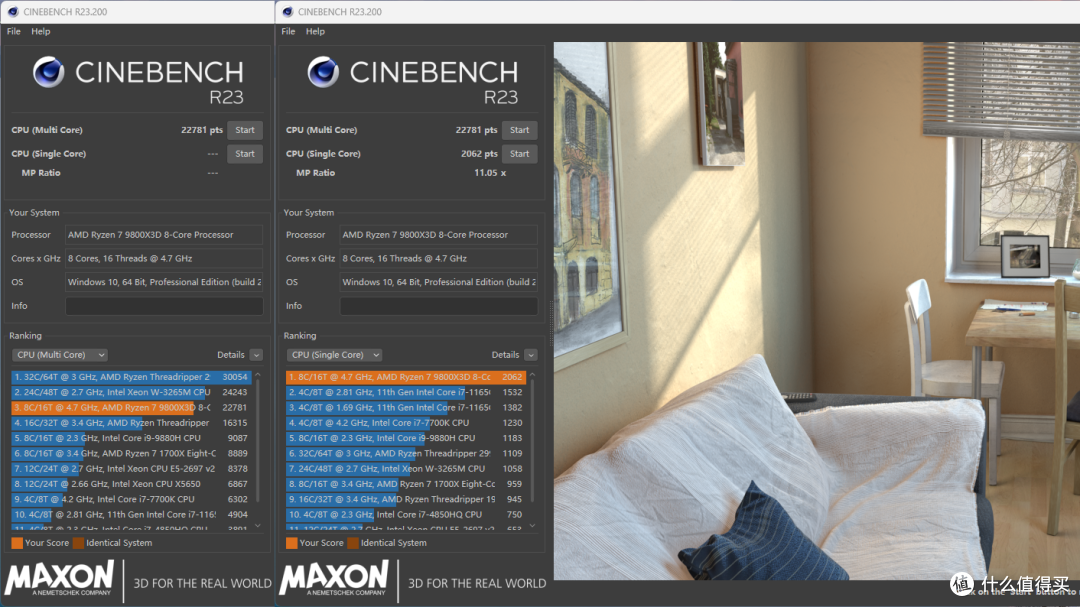
Task: Click left window ranking scrollbar thumb
Action: (x=258, y=441)
